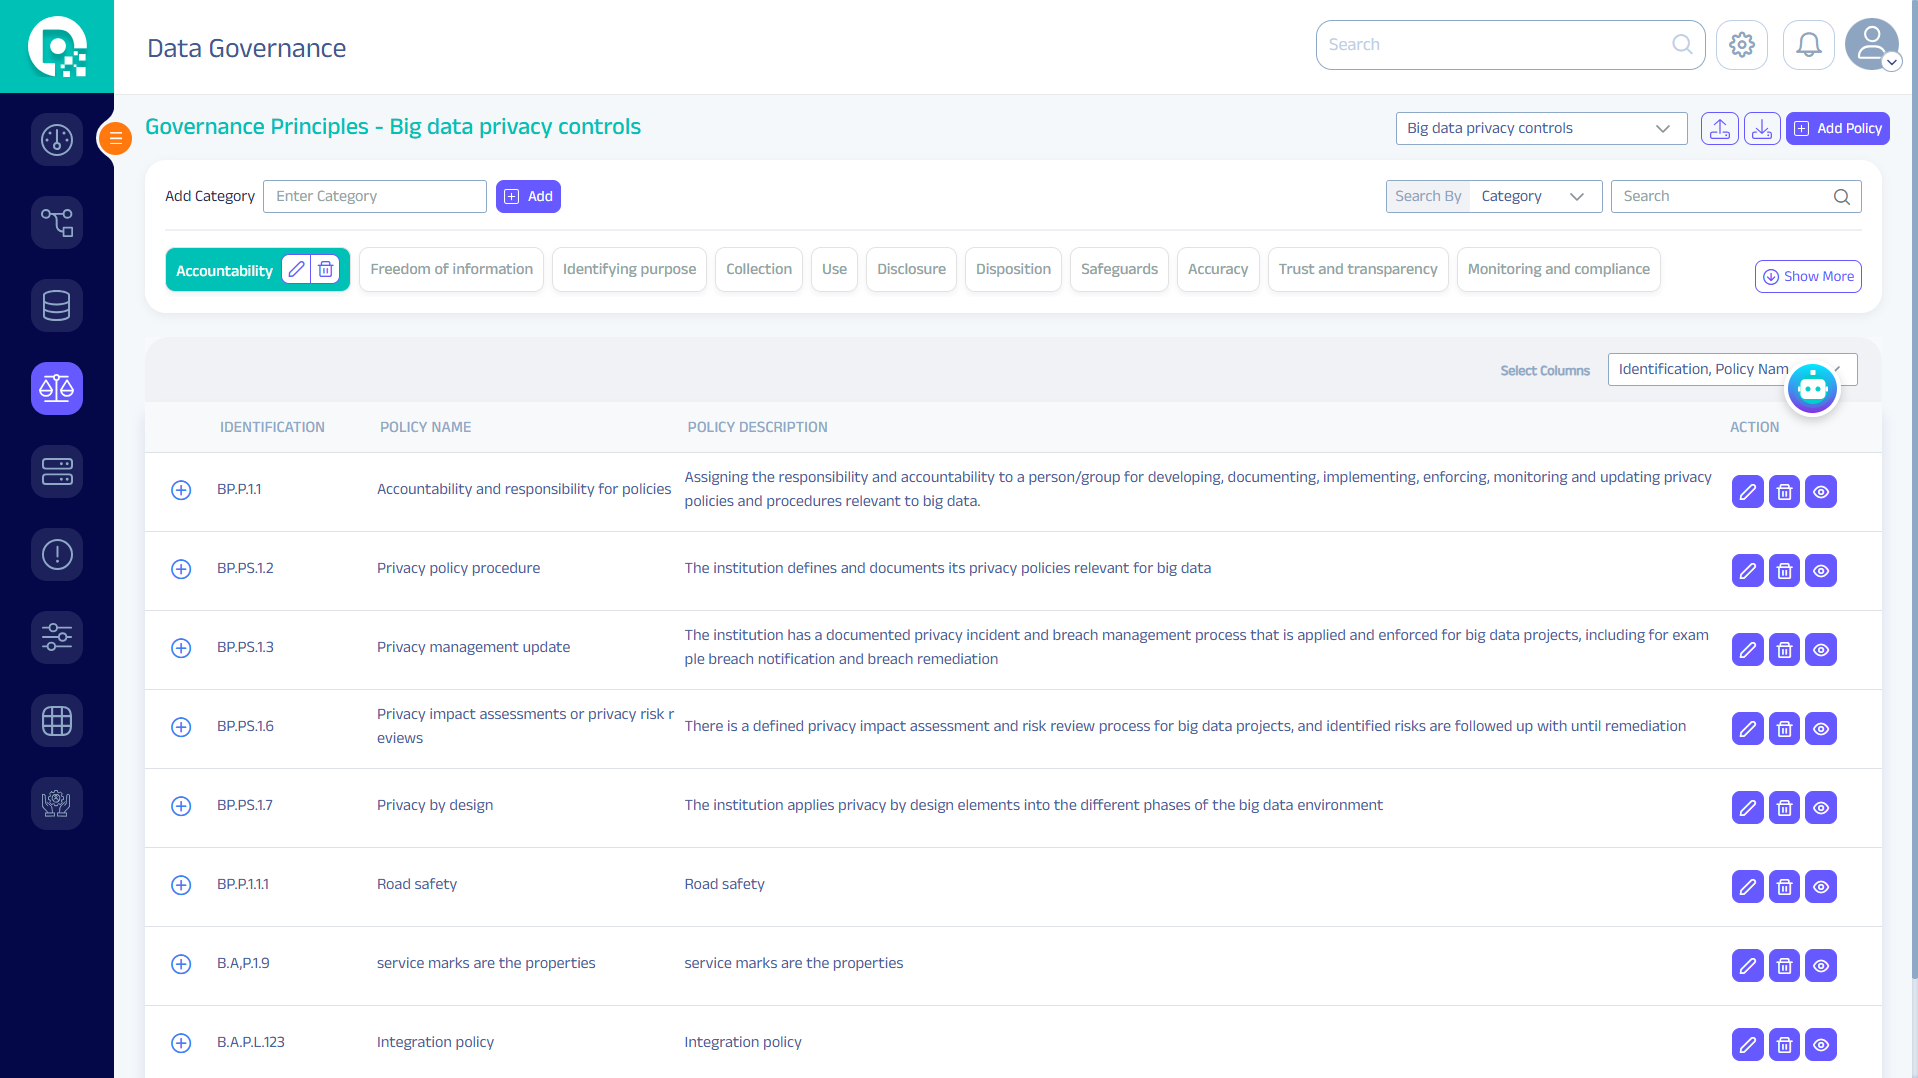Click the database icon in sidebar
Image resolution: width=1918 pixels, height=1078 pixels.
[x=57, y=305]
